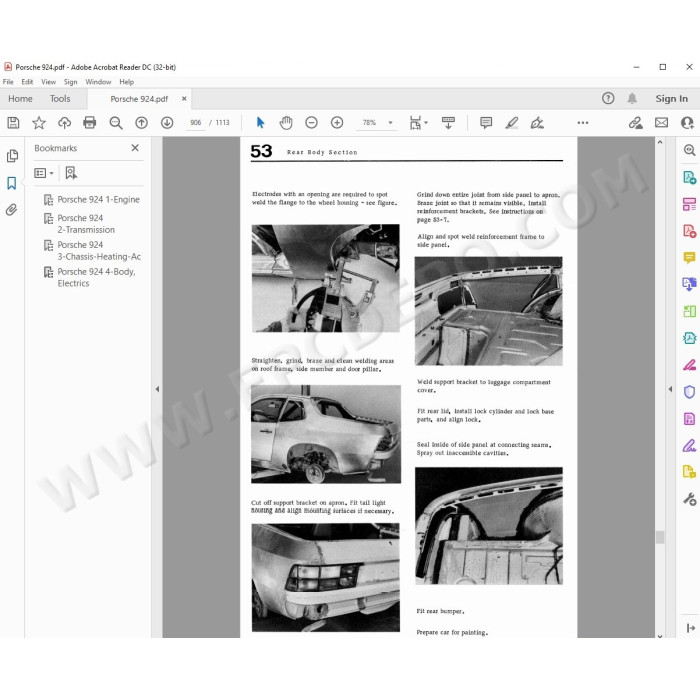The width and height of the screenshot is (700, 700).
Task: Switch to the Tools tab
Action: coord(60,99)
